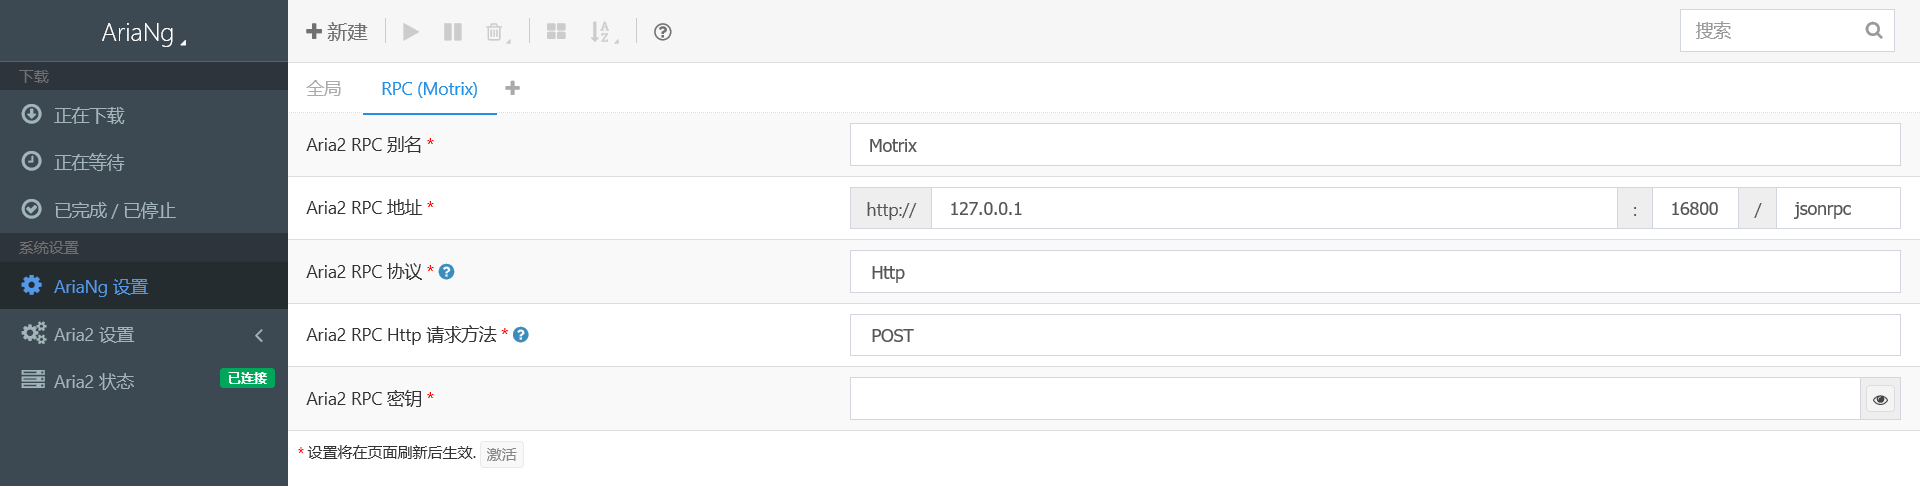Click the start download play icon

pyautogui.click(x=410, y=32)
